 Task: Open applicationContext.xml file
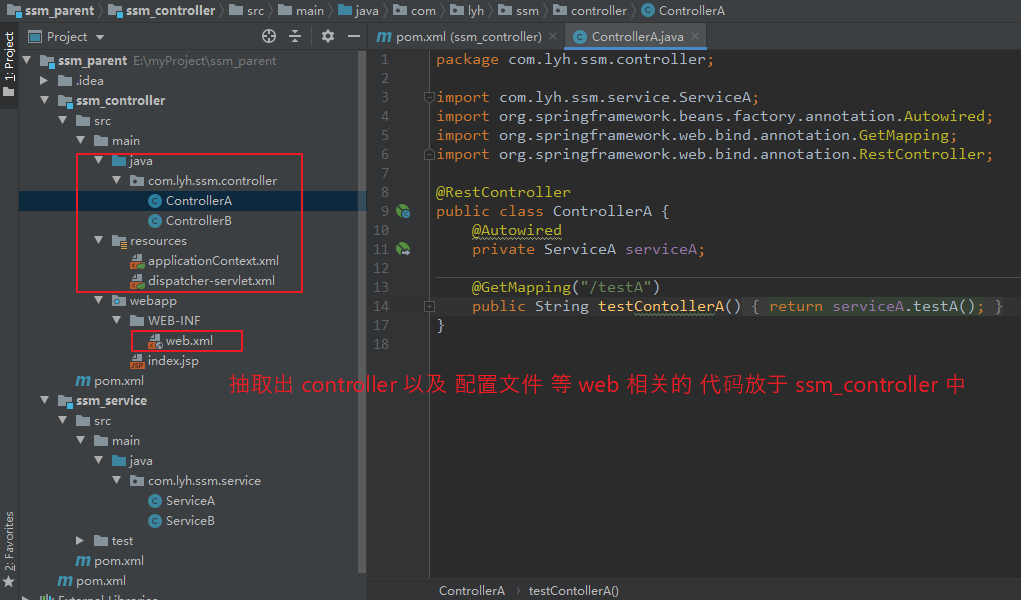tap(213, 261)
